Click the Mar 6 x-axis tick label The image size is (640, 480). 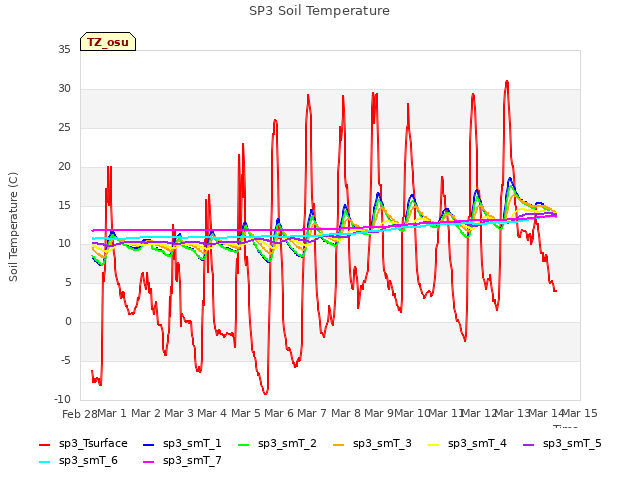279,413
